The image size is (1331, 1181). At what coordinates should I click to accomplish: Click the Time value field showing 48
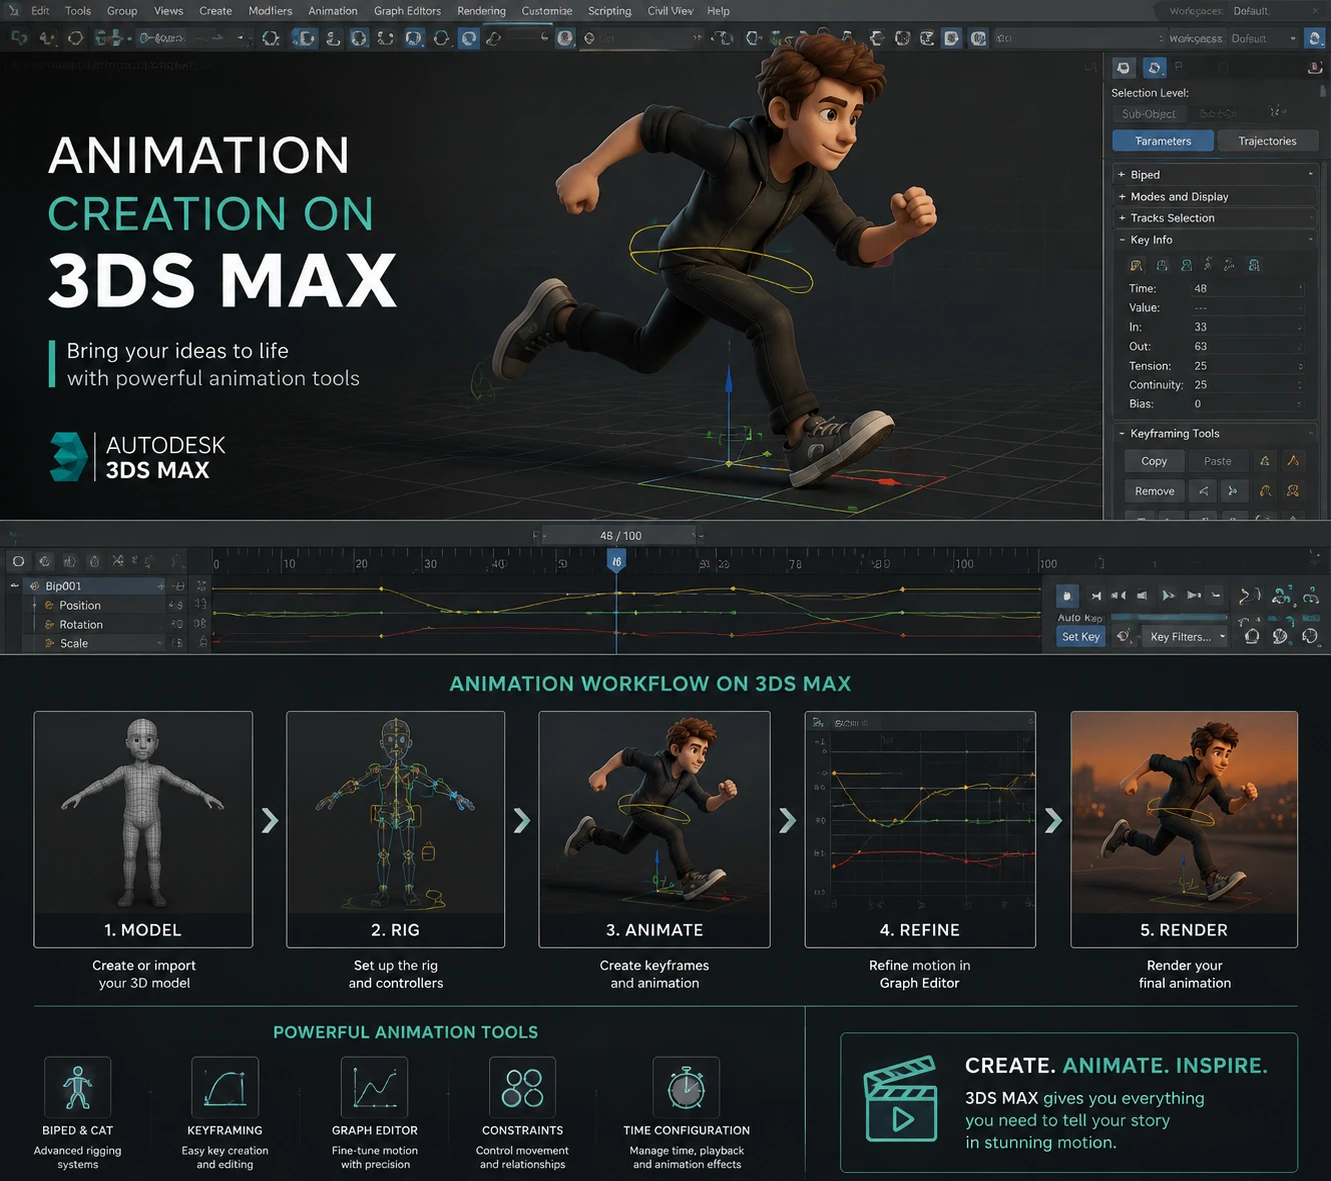coord(1246,288)
